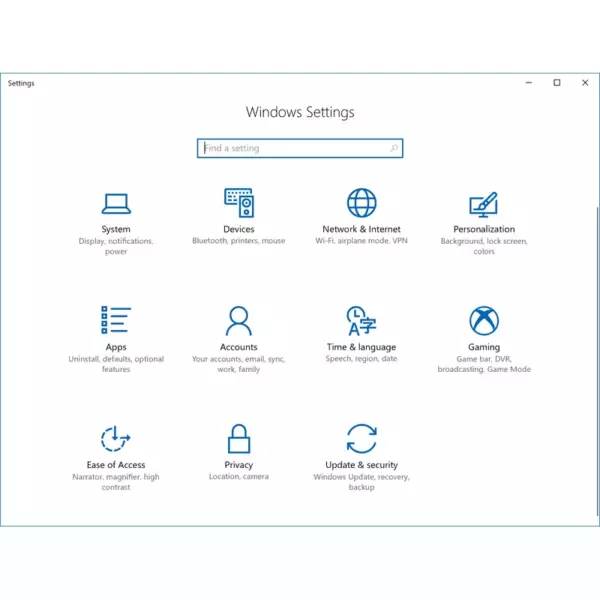
Task: Open the Accounts person icon
Action: click(239, 321)
